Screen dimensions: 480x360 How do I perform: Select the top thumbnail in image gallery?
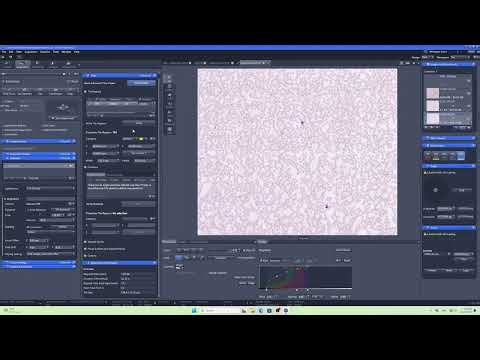coord(433,93)
